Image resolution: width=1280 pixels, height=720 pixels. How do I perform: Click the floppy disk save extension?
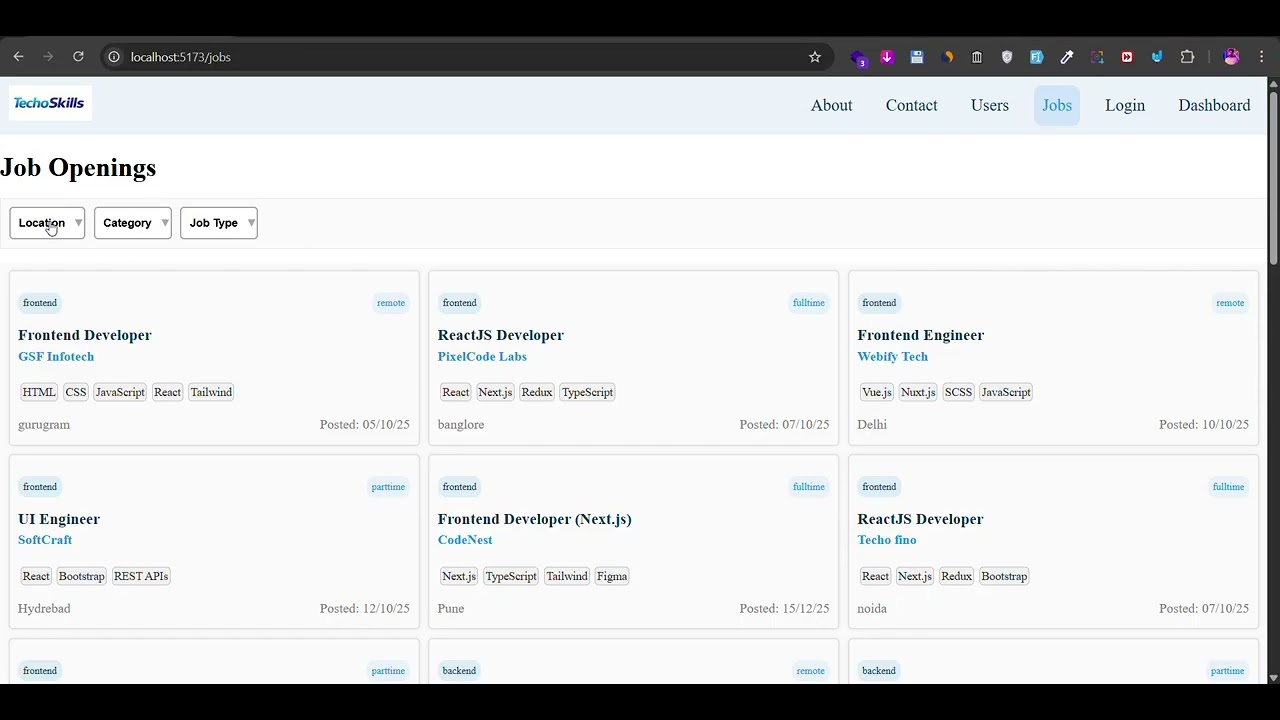[917, 57]
